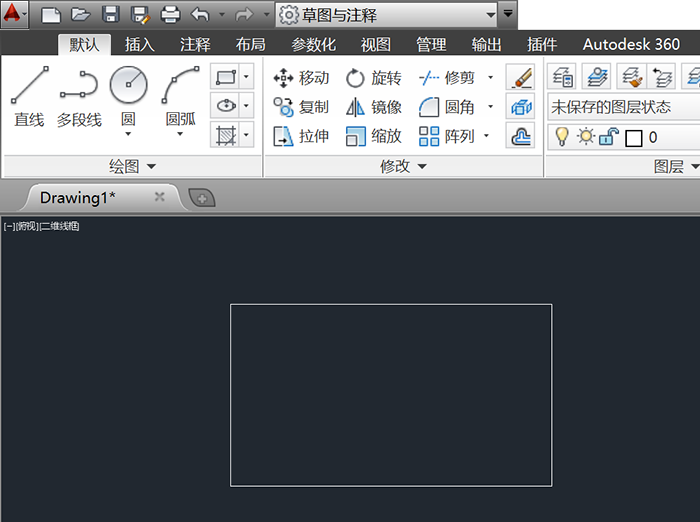This screenshot has height=522, width=700.
Task: Open the layer state dropdown 未保存的图层状态
Action: 624,107
